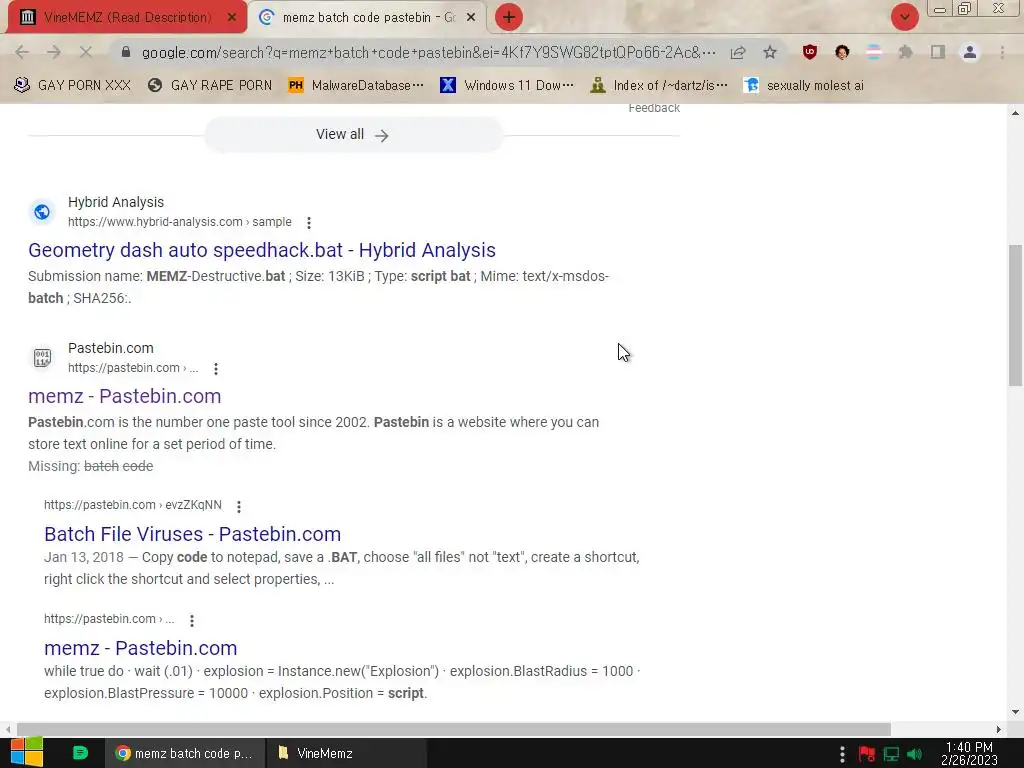
Task: Go back using the browser back arrow
Action: 22,52
